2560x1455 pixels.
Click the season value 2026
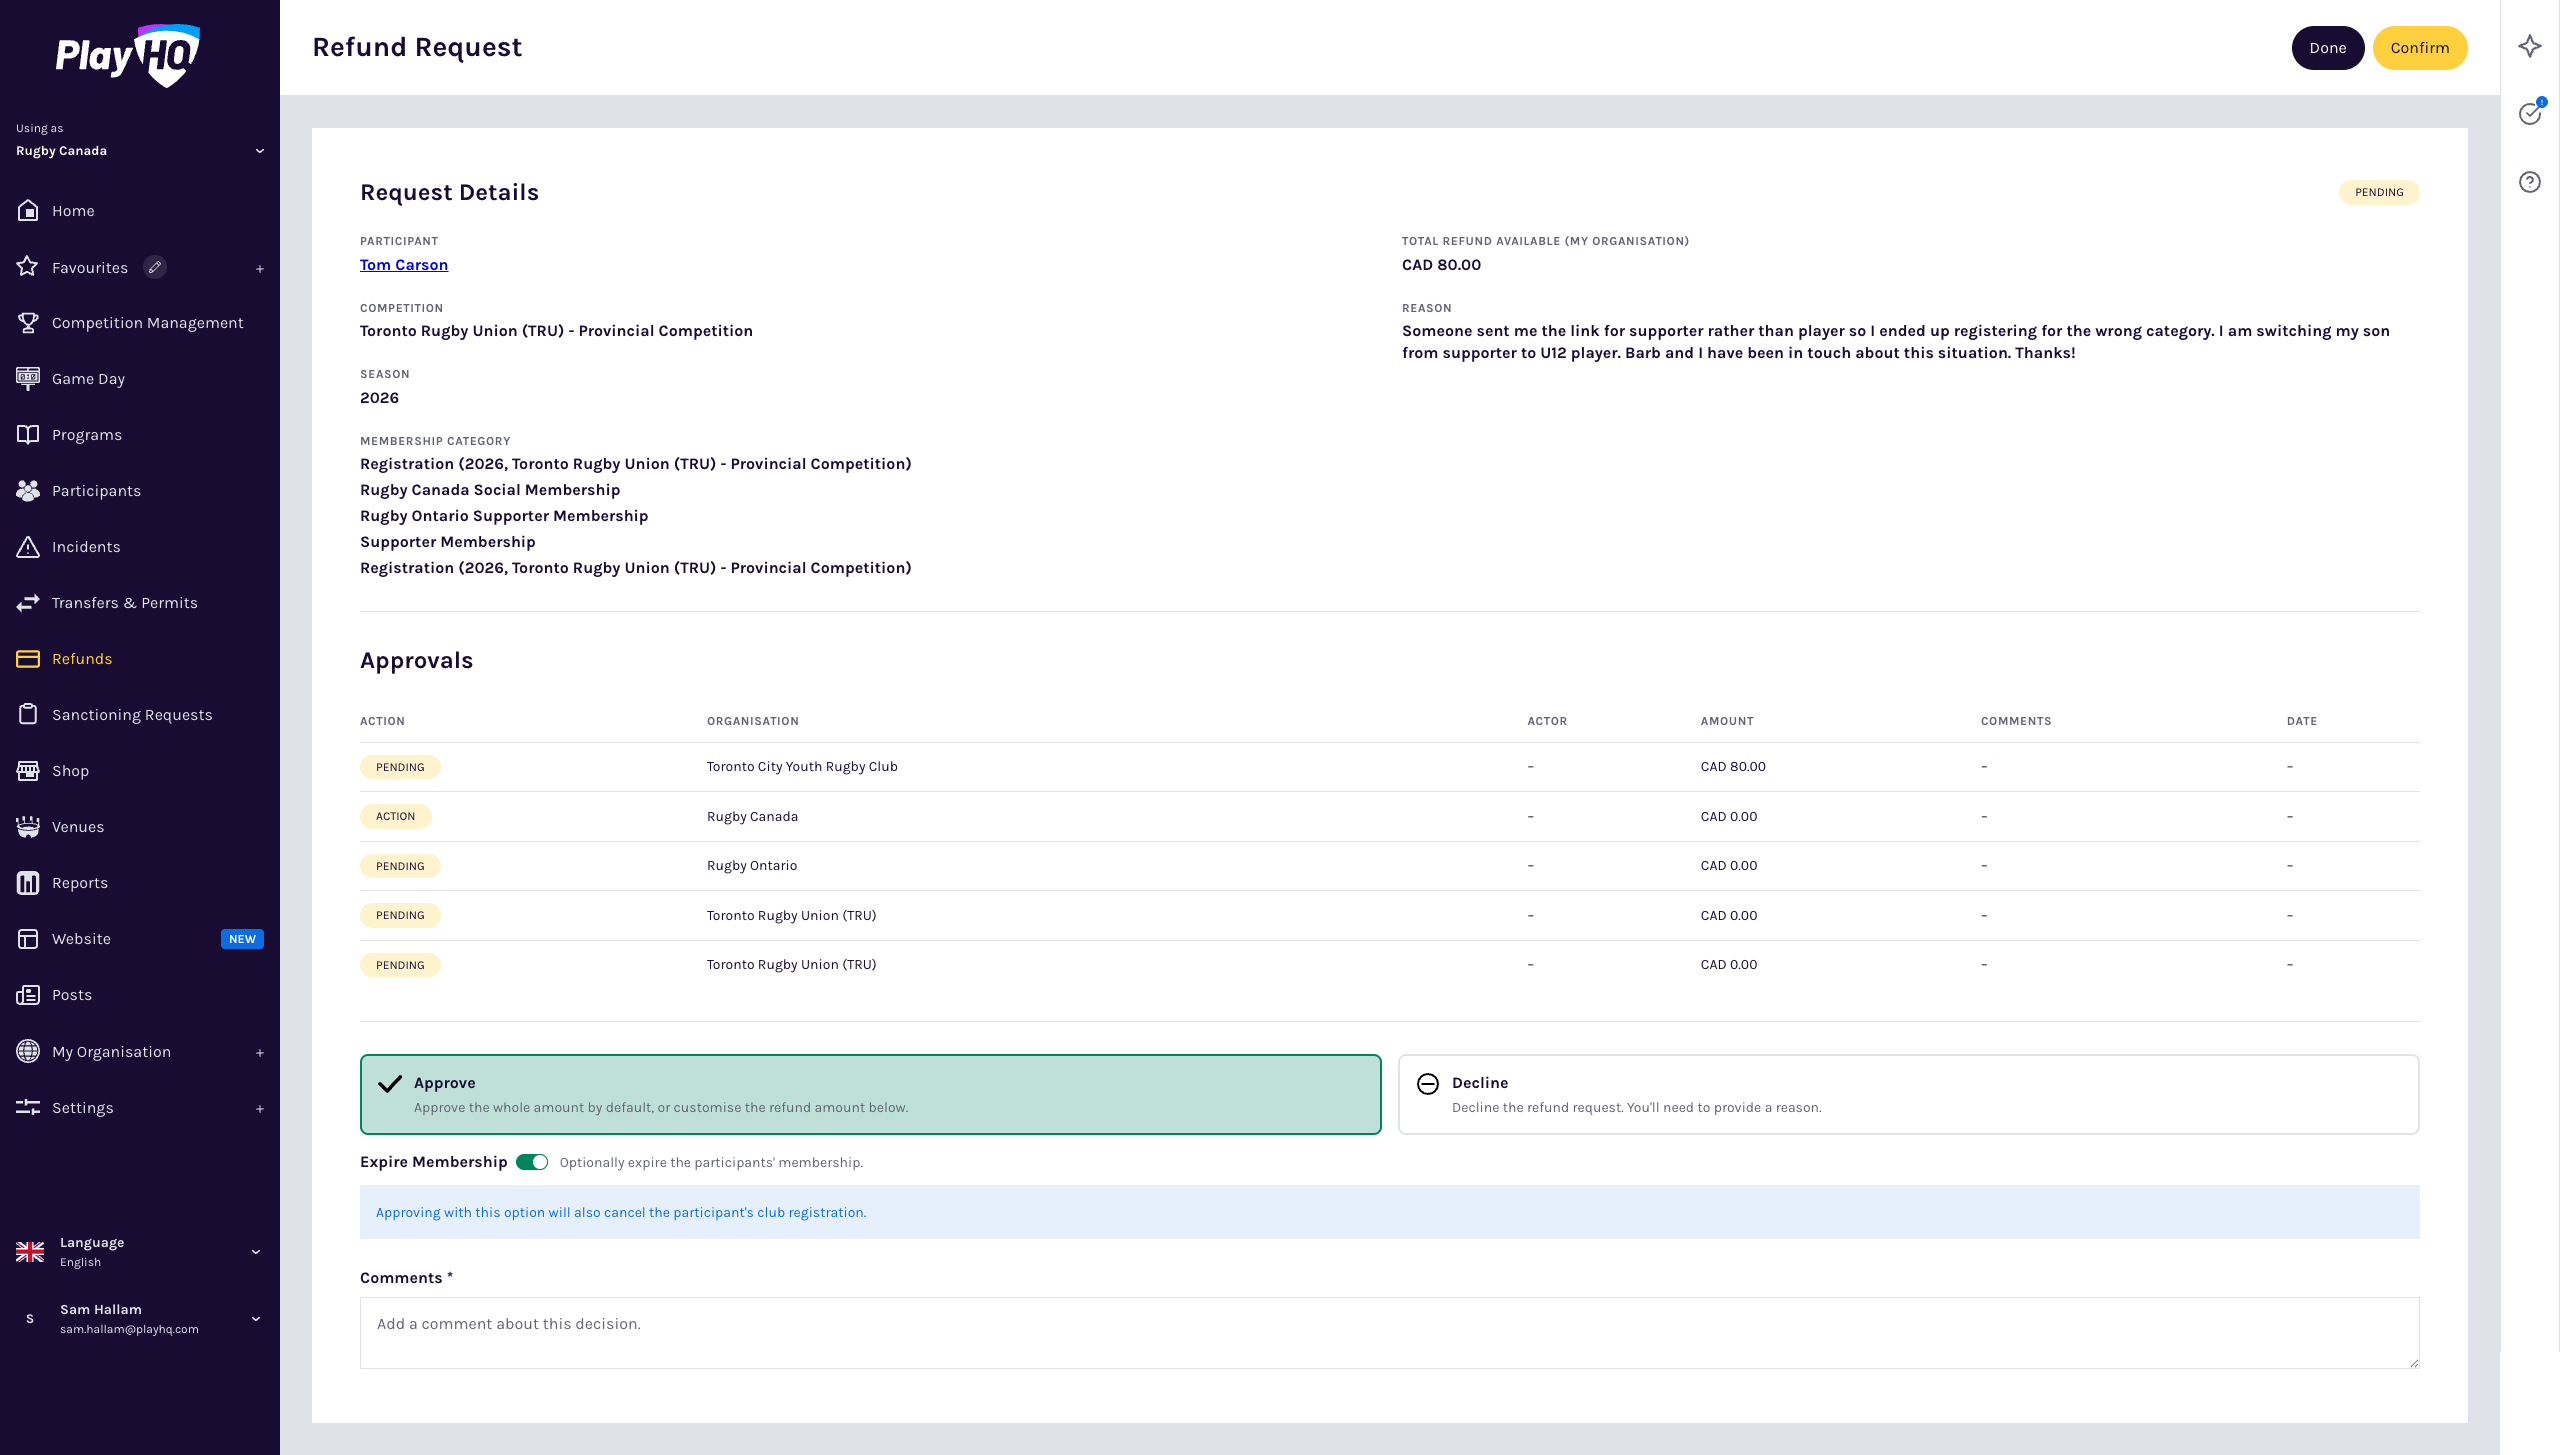pos(379,398)
